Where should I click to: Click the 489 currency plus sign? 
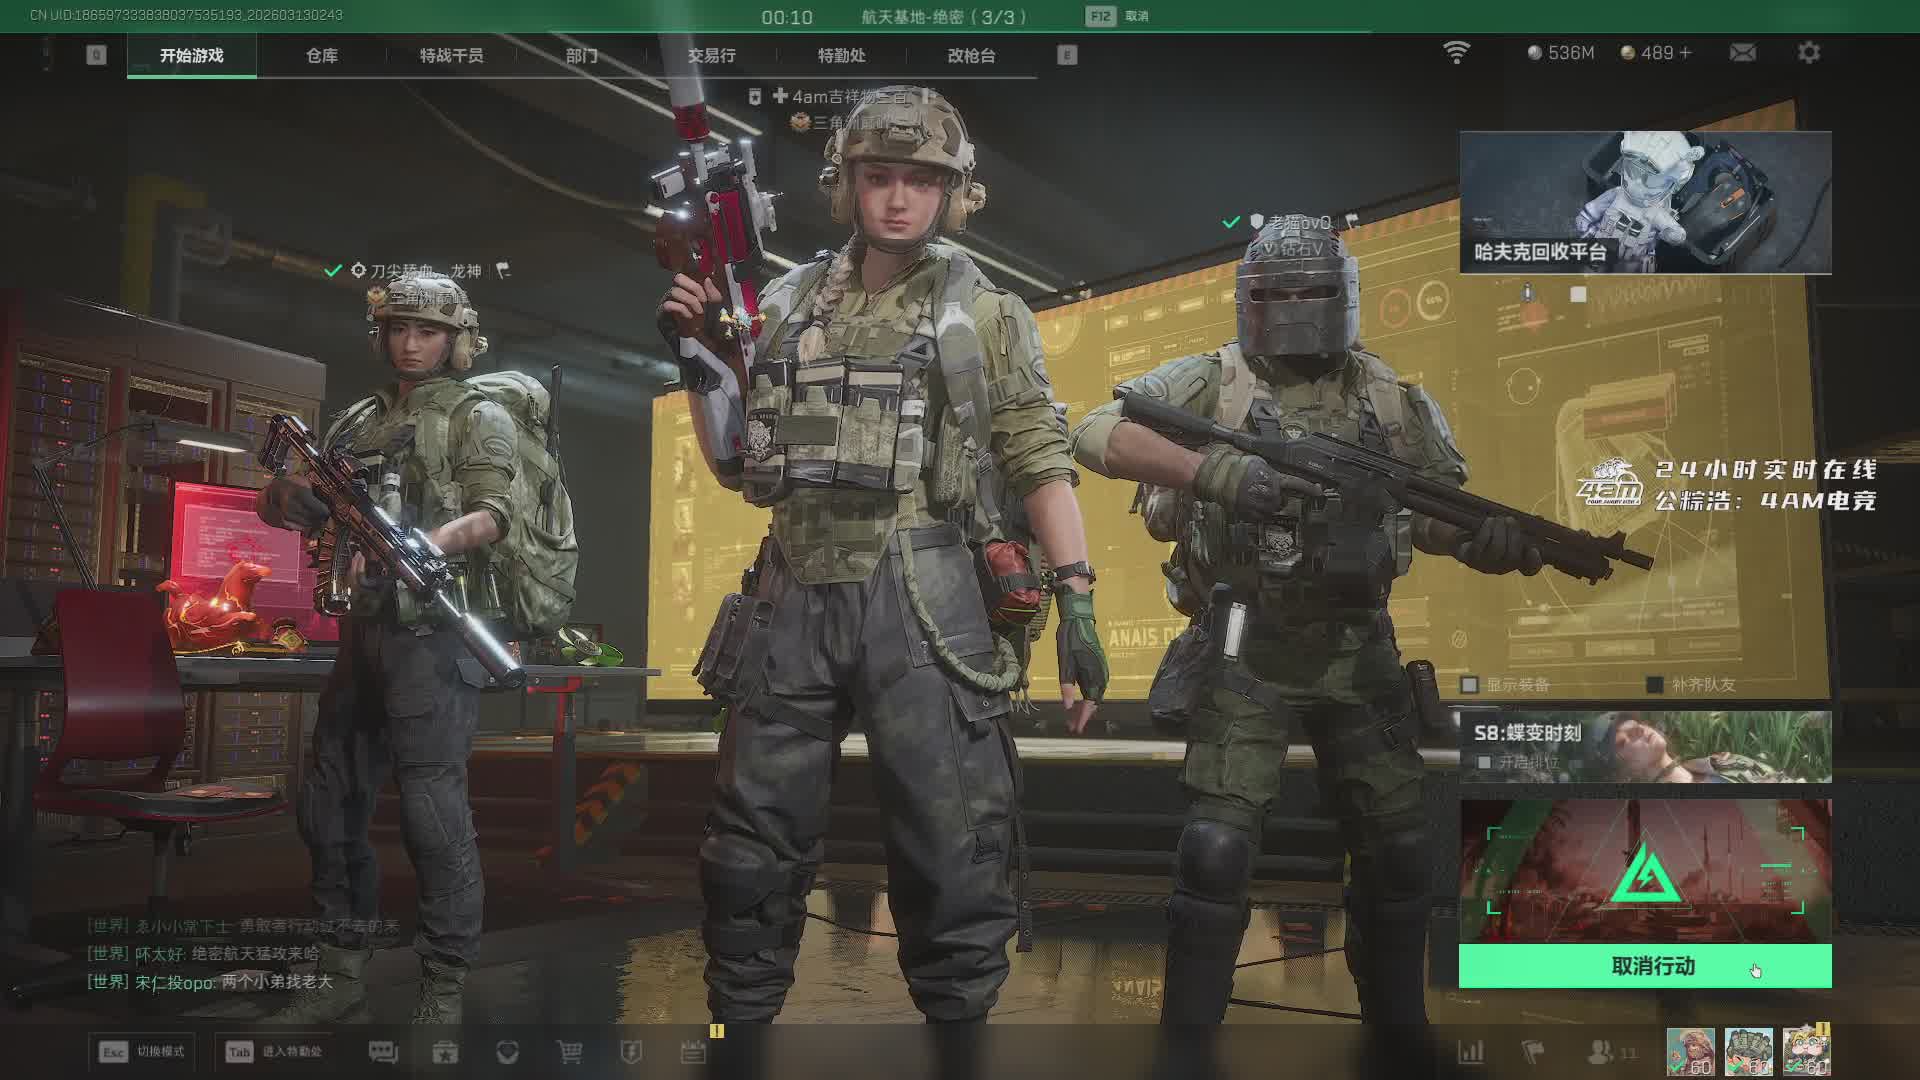pyautogui.click(x=1686, y=53)
